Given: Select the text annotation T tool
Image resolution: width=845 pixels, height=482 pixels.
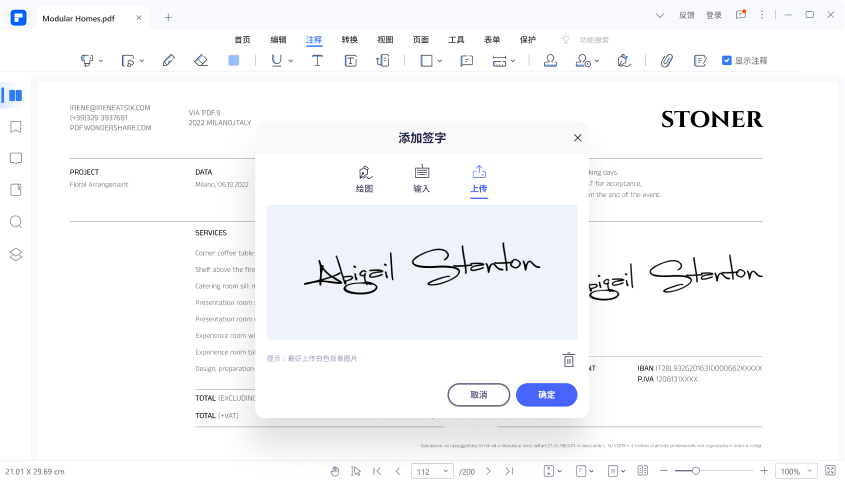Looking at the screenshot, I should [x=317, y=60].
